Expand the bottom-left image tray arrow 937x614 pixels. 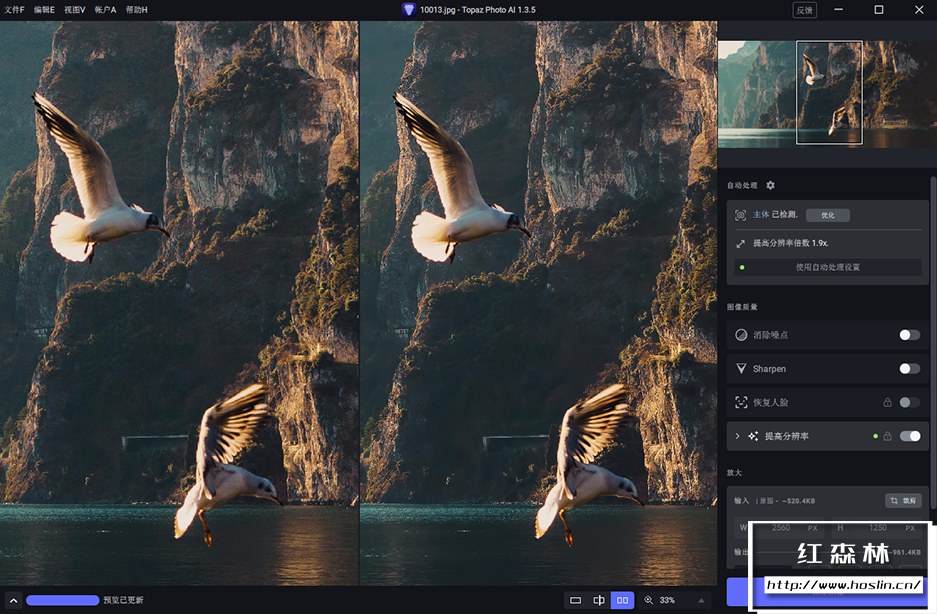[12, 600]
